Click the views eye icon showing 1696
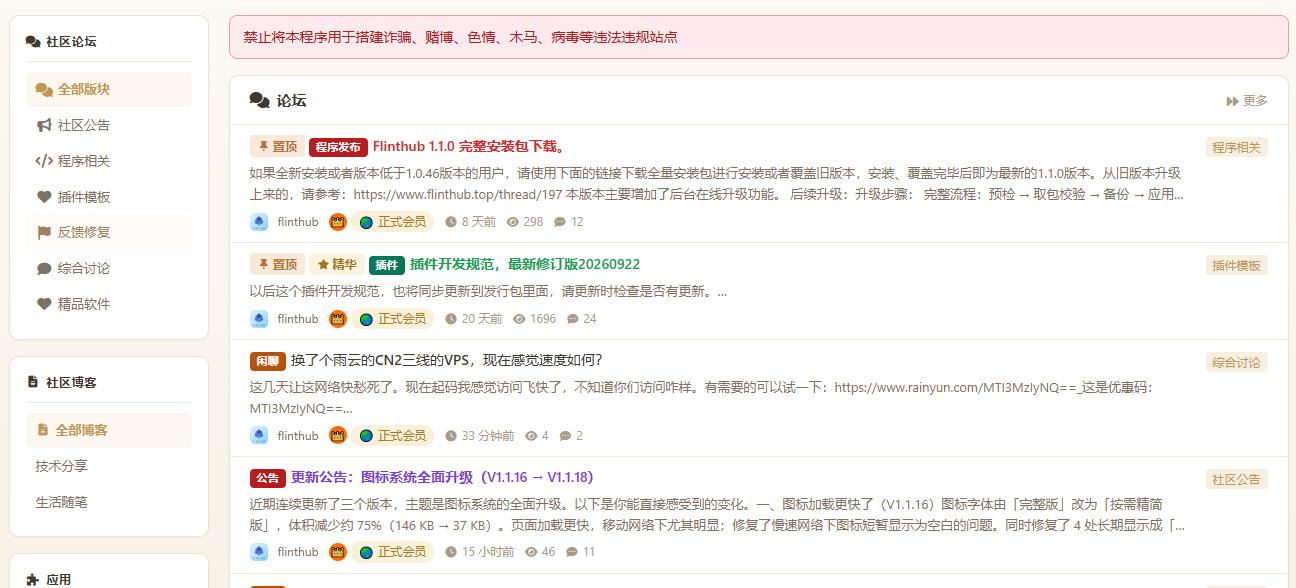Screen dimensions: 1296x588 tap(519, 319)
